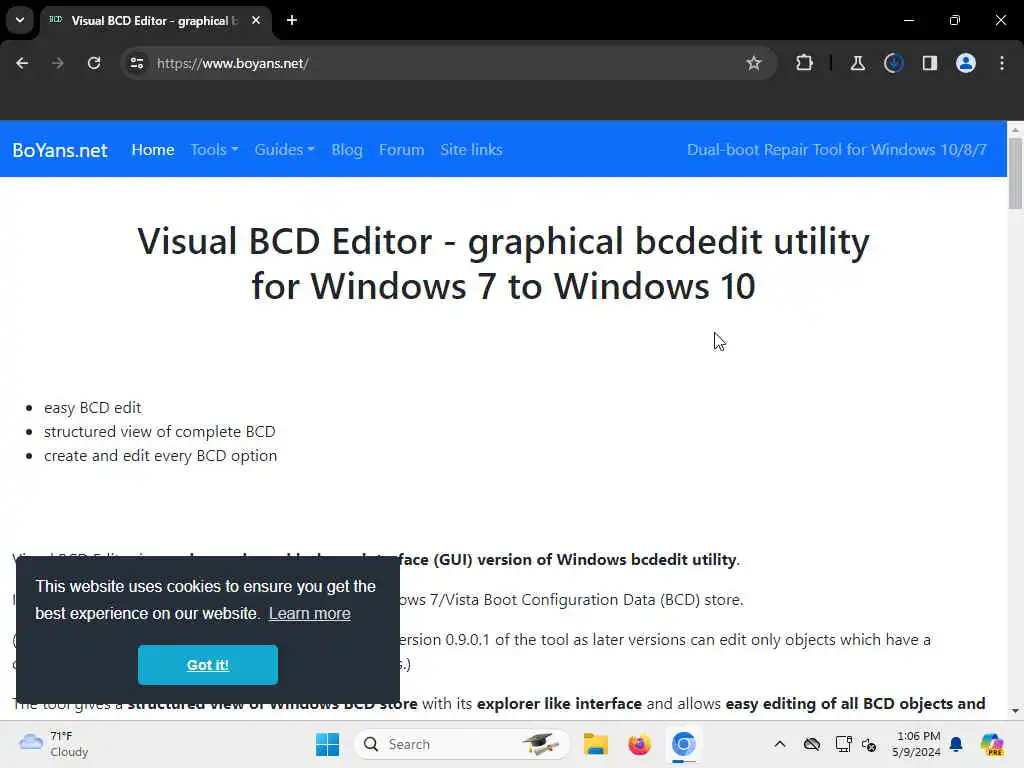1024x768 pixels.
Task: Open the clock showing 1:06 PM
Action: point(917,744)
